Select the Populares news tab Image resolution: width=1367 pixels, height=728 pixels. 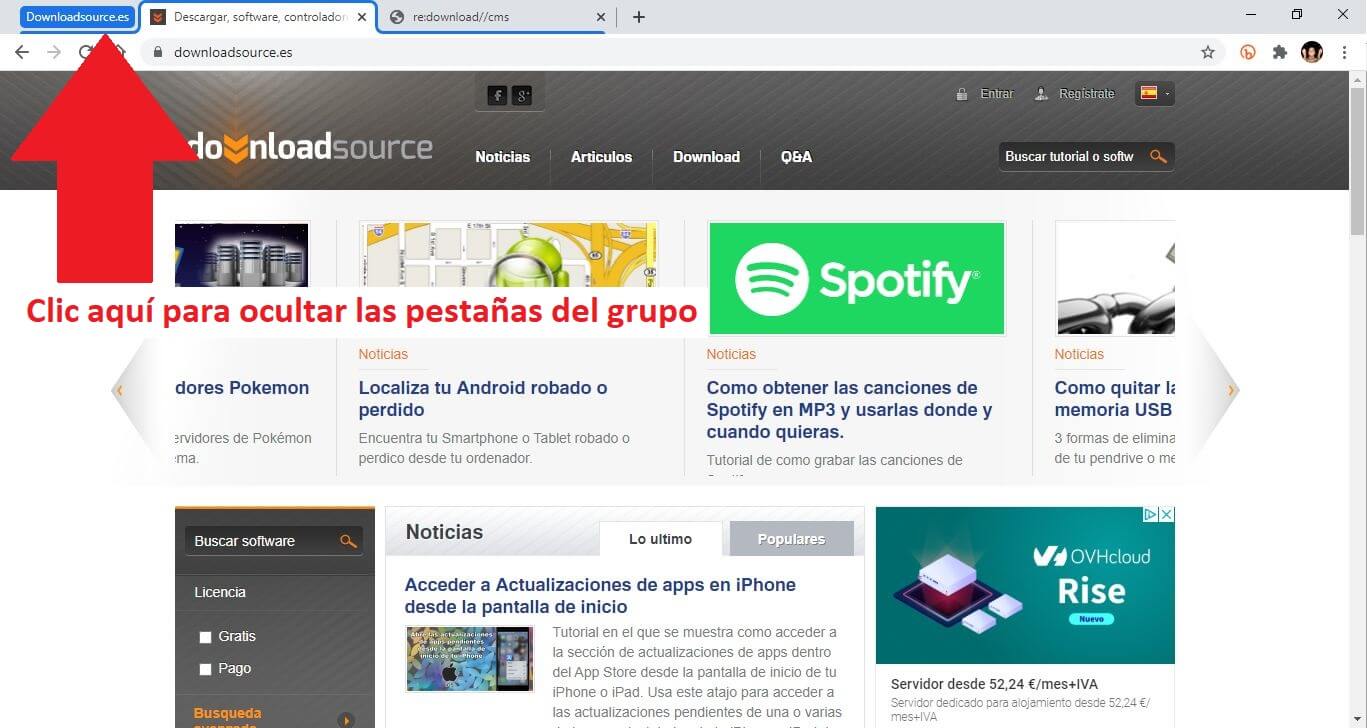coord(791,539)
